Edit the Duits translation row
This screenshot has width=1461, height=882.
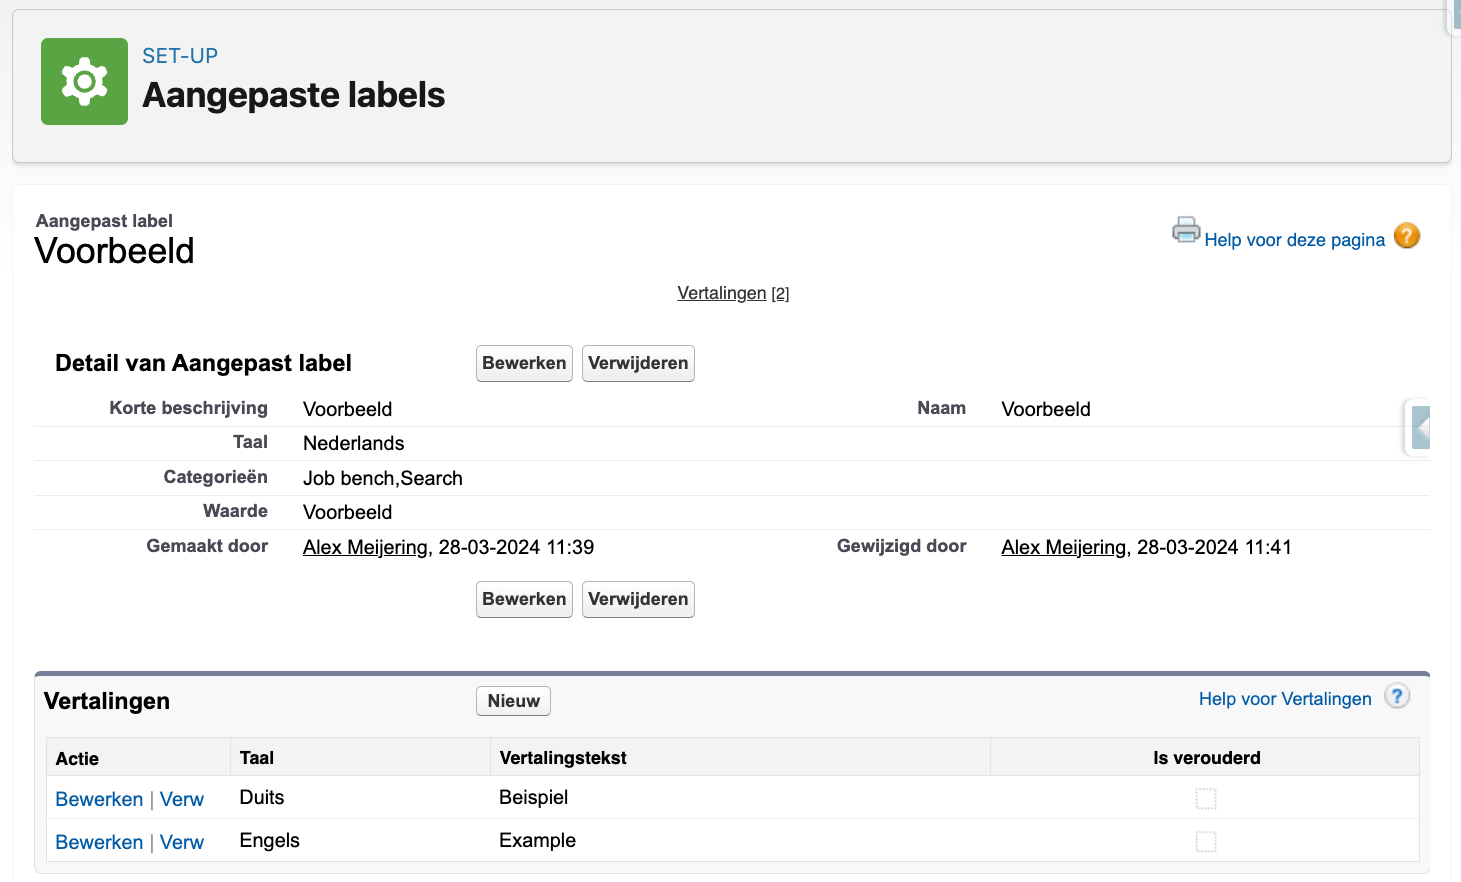(x=99, y=799)
